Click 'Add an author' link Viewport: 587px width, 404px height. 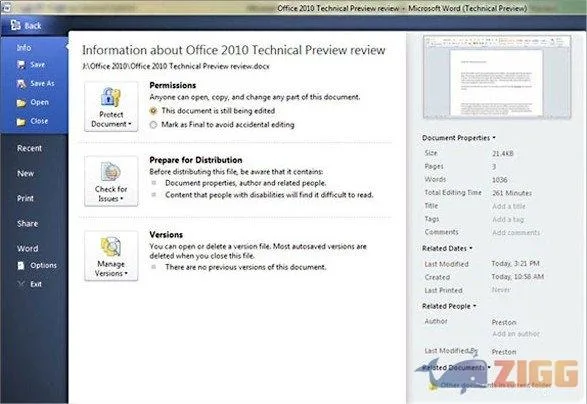[516, 334]
